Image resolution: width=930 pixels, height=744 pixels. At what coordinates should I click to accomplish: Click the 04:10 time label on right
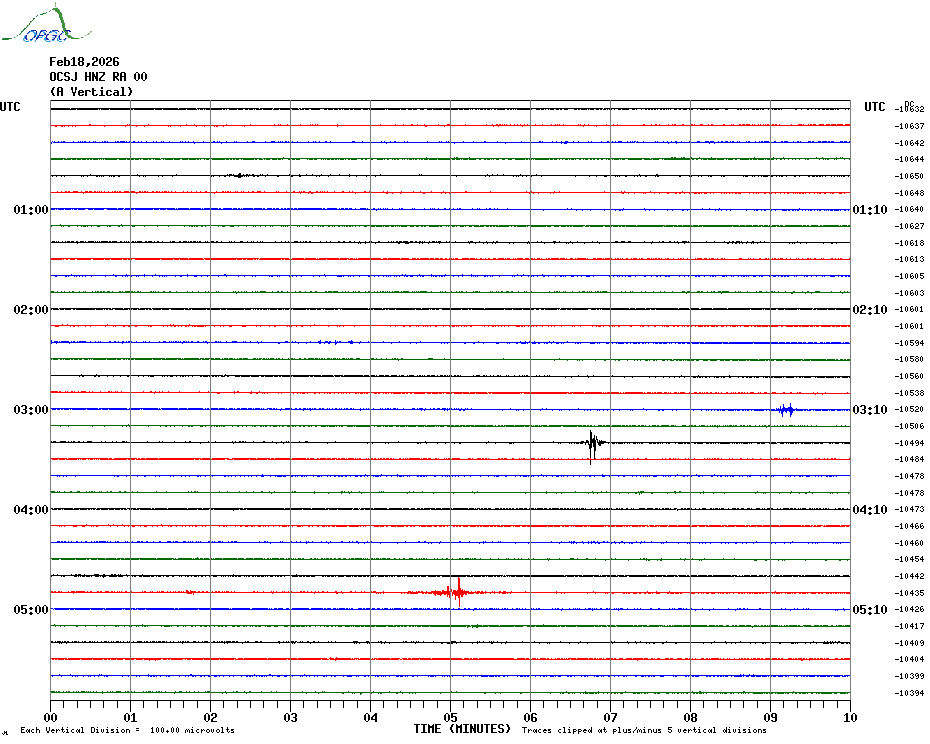tap(869, 510)
